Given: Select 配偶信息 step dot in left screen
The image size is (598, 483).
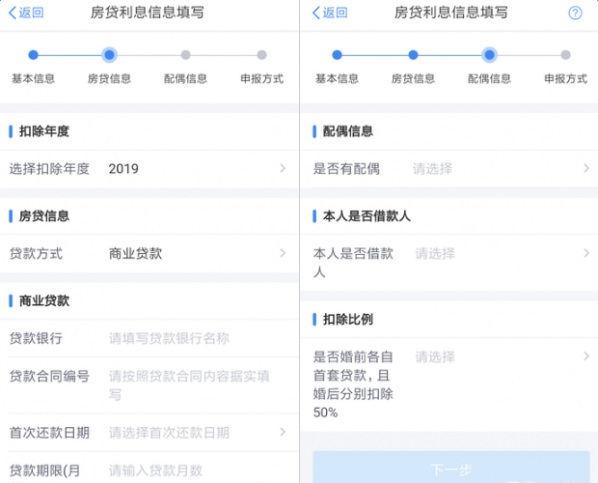Looking at the screenshot, I should (186, 55).
